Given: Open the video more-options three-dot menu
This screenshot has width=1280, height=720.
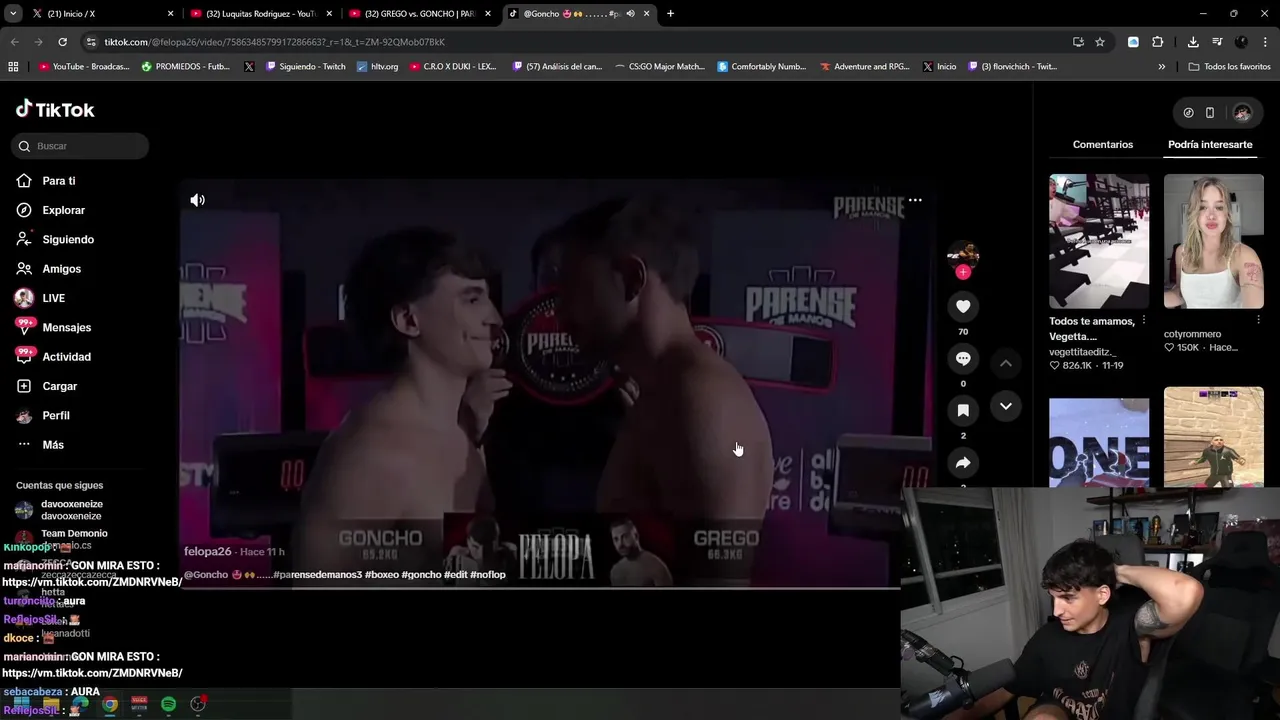Looking at the screenshot, I should (915, 200).
